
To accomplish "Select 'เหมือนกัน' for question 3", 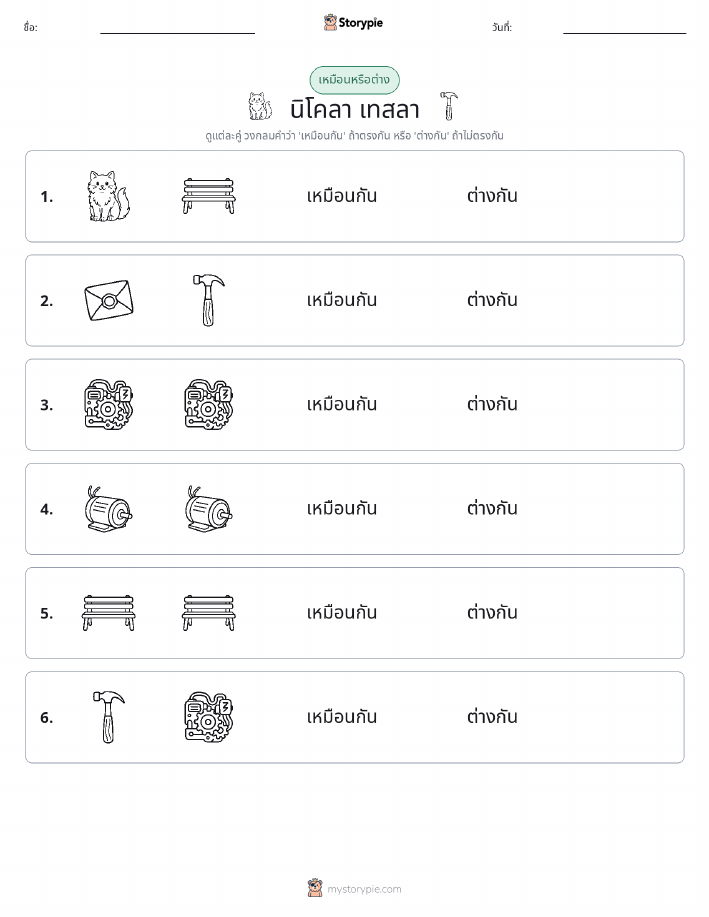I will coord(342,404).
